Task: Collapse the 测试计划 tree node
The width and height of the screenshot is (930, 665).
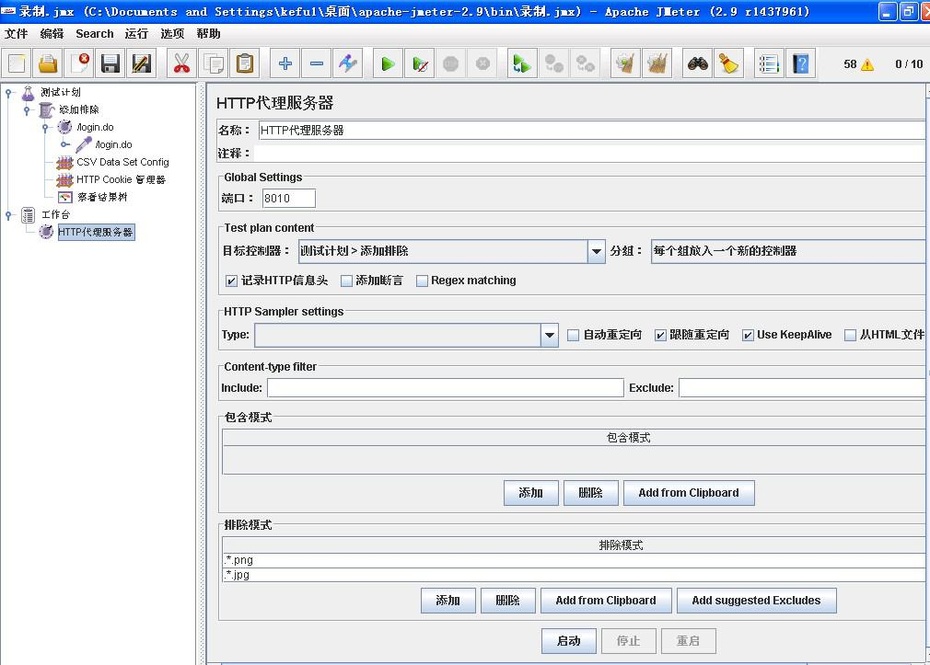Action: tap(8, 92)
